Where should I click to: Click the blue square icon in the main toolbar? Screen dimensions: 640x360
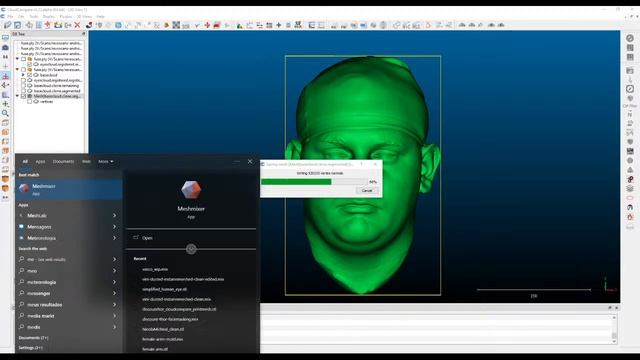point(118,25)
